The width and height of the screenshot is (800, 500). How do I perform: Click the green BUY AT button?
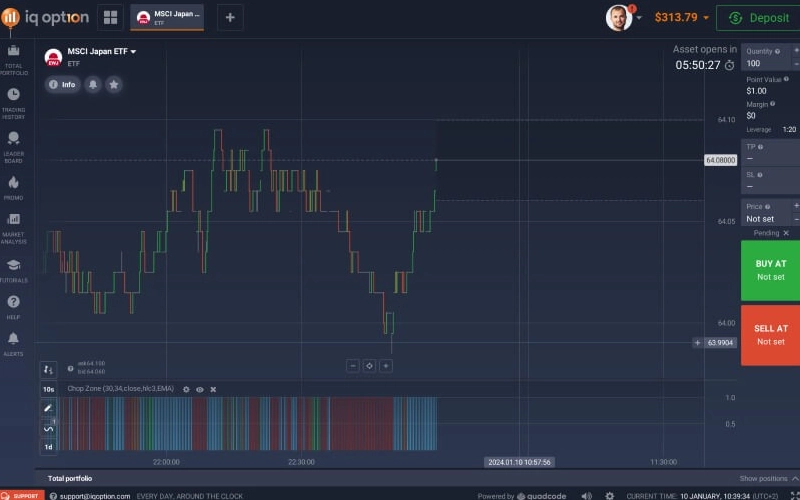click(x=770, y=270)
